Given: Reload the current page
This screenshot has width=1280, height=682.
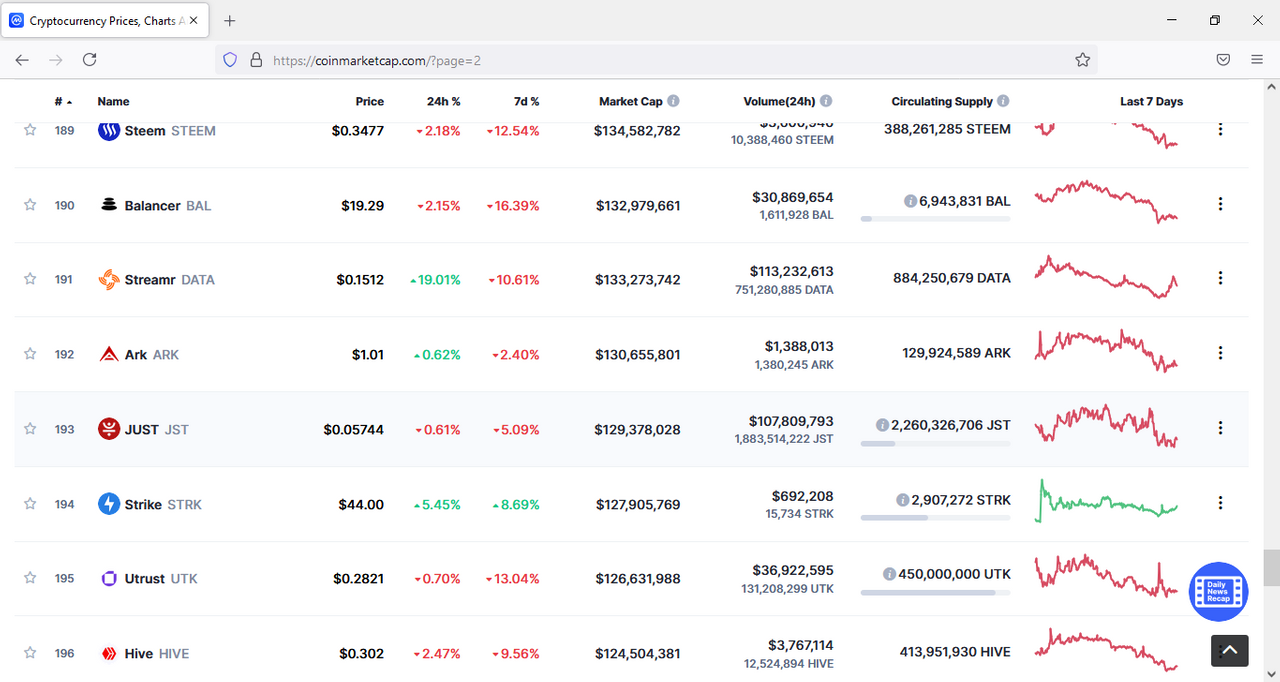Looking at the screenshot, I should coord(89,60).
